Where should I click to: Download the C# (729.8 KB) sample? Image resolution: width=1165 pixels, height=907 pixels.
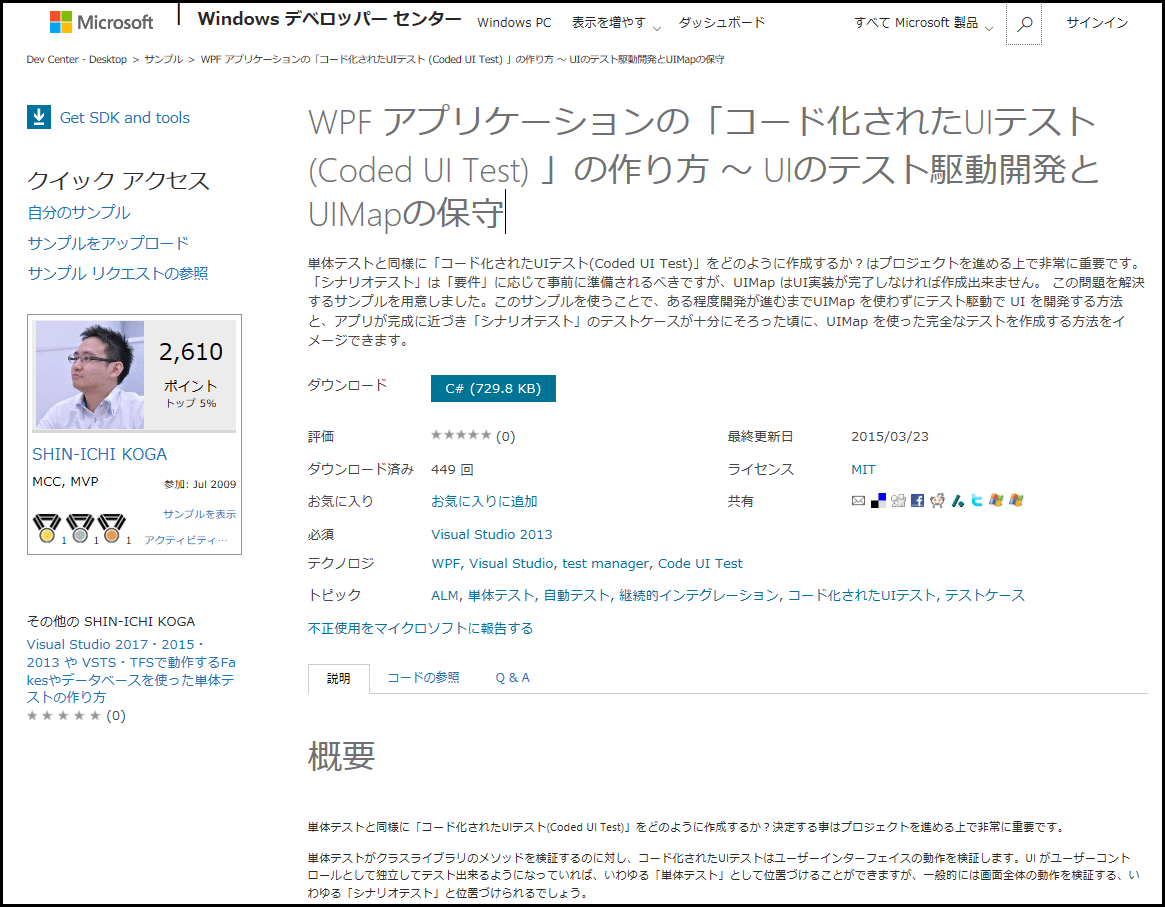tap(493, 389)
